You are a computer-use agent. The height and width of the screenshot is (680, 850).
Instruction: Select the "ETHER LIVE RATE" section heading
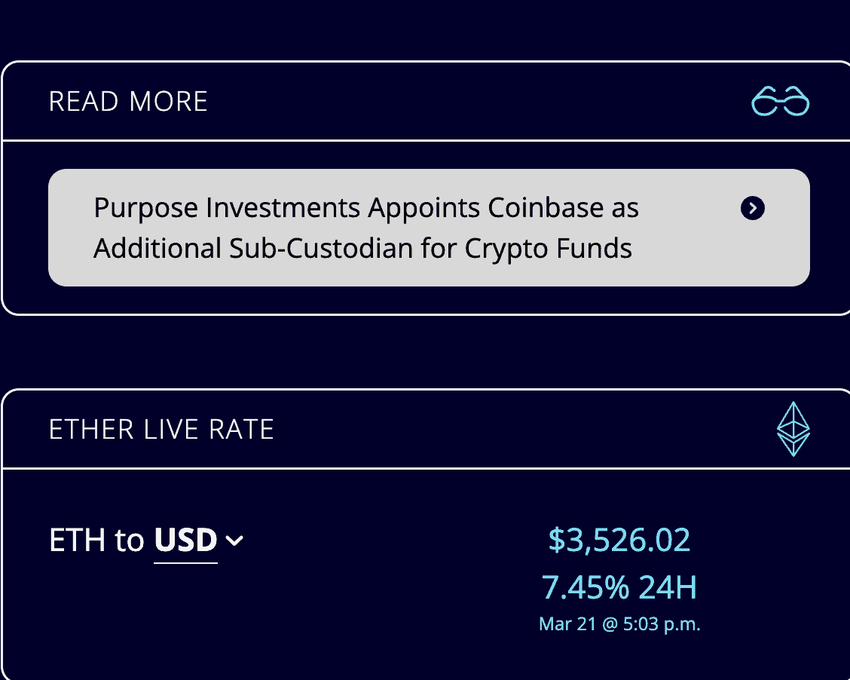point(161,429)
